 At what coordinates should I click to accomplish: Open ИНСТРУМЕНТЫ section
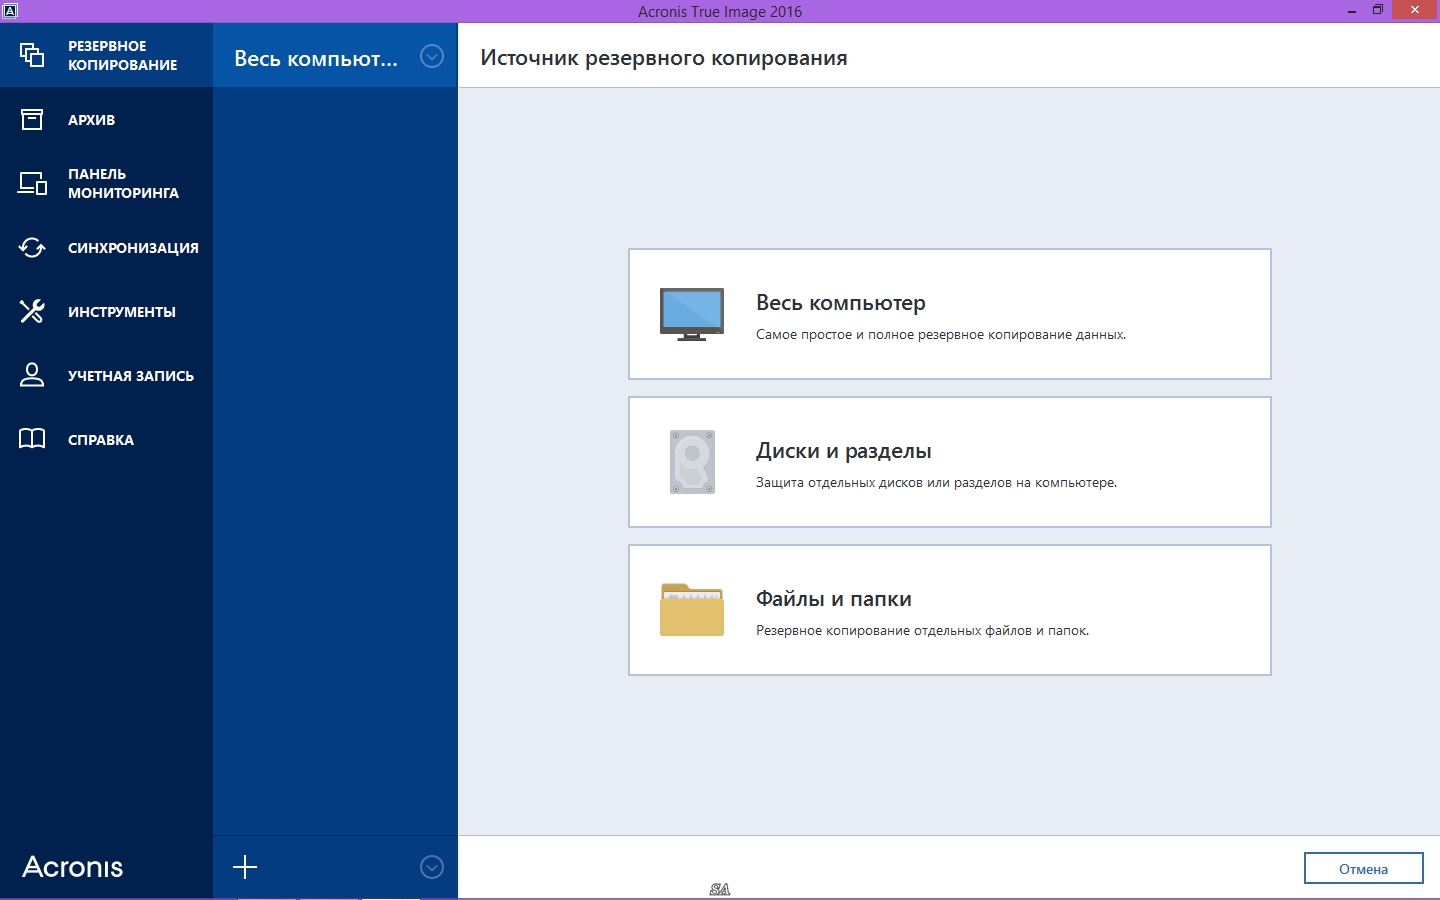click(x=106, y=312)
